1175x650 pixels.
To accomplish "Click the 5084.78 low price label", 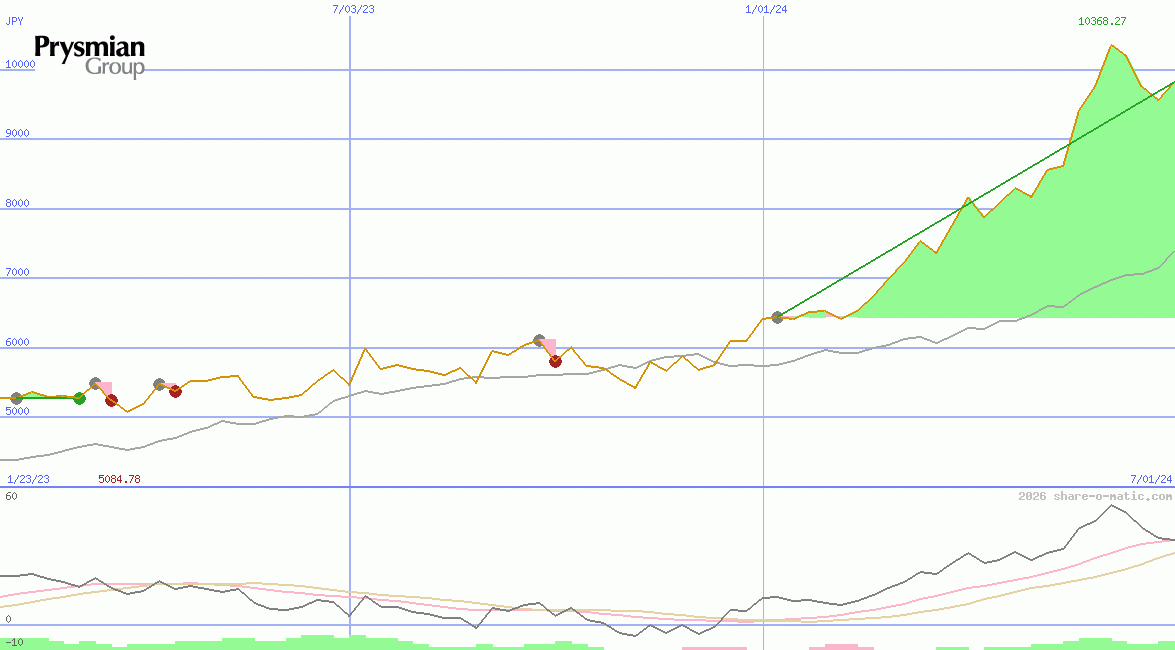I will click(119, 479).
